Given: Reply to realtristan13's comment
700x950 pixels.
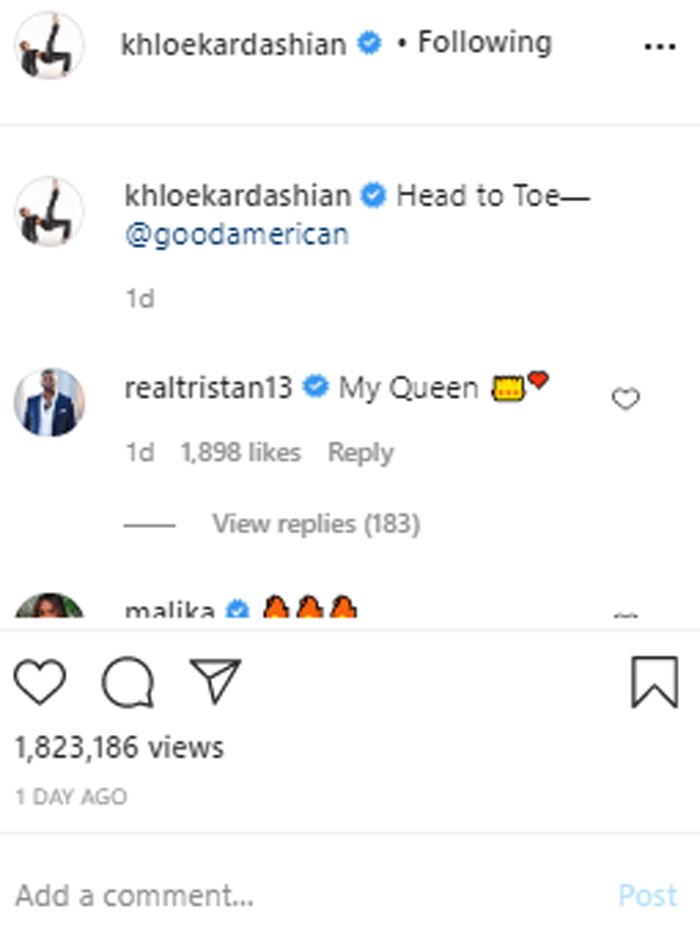Looking at the screenshot, I should [360, 452].
